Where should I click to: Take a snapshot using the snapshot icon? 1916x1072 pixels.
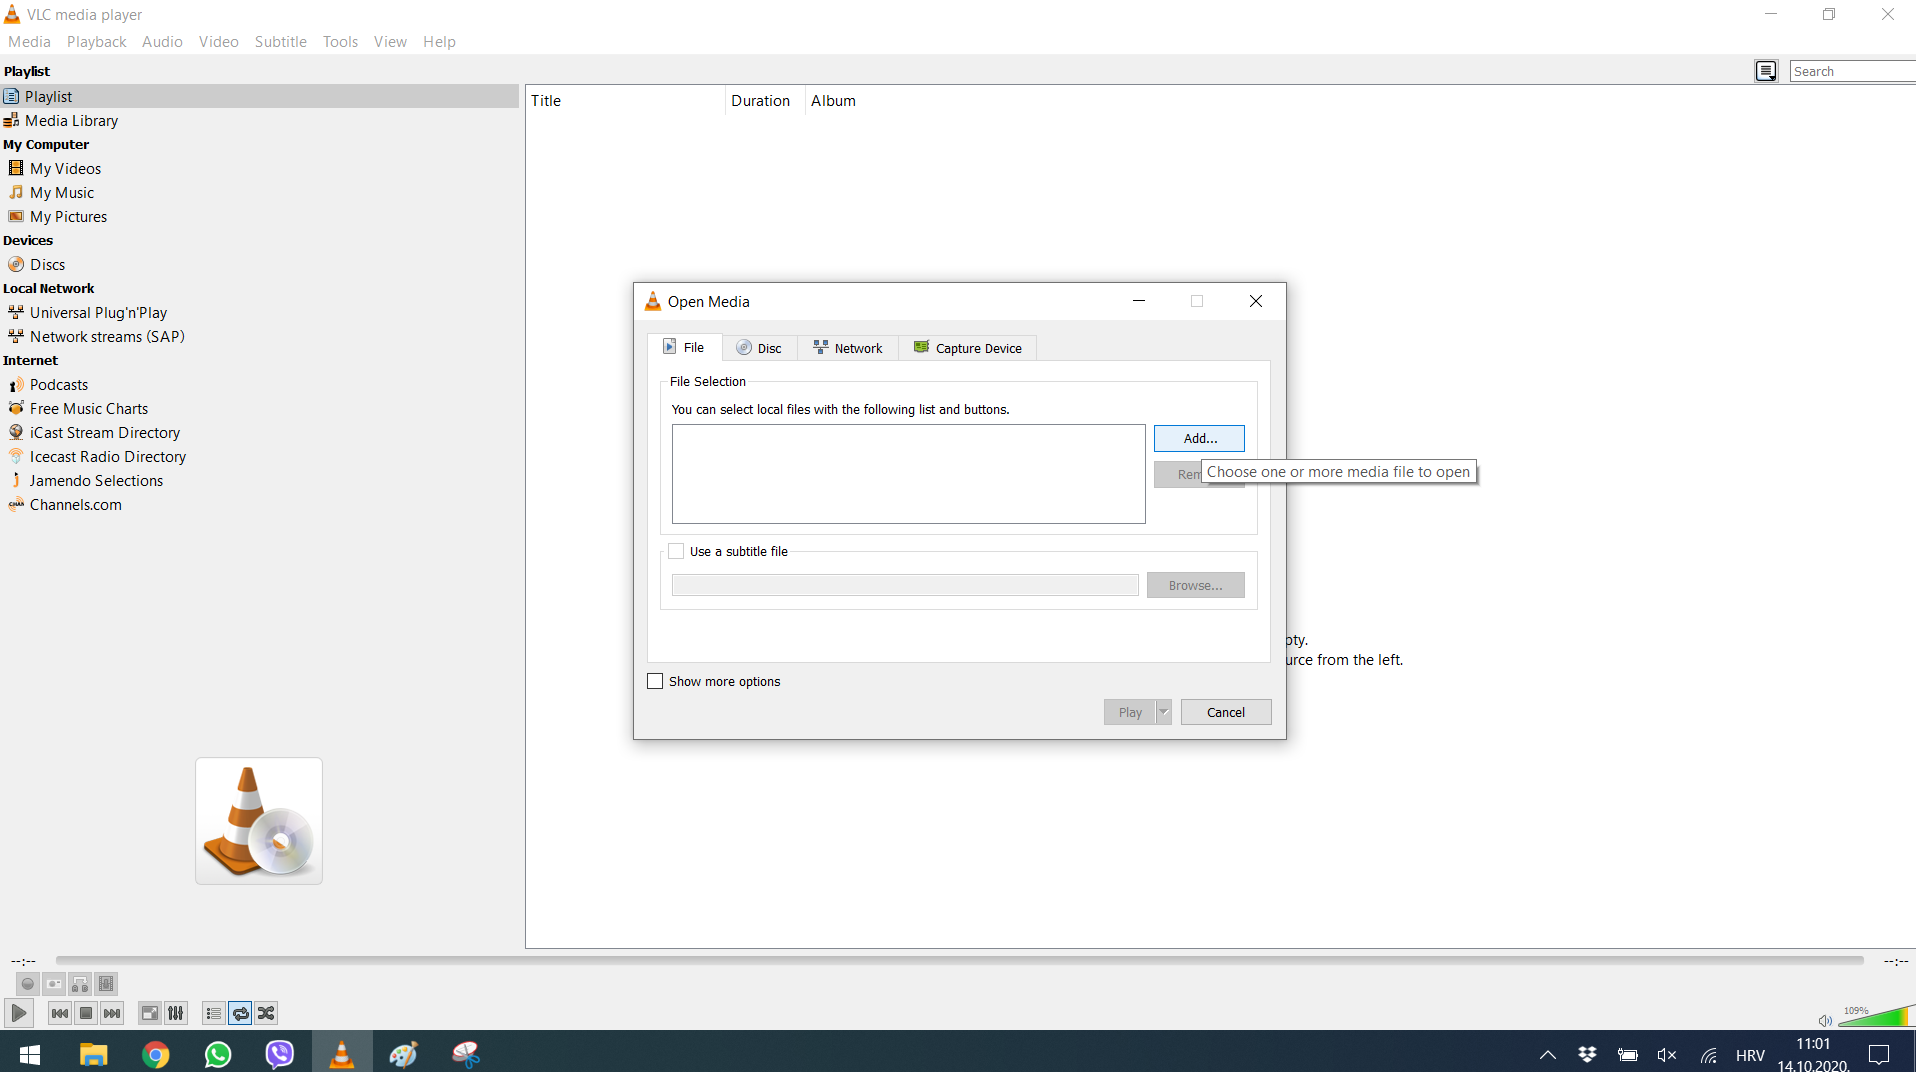click(53, 984)
